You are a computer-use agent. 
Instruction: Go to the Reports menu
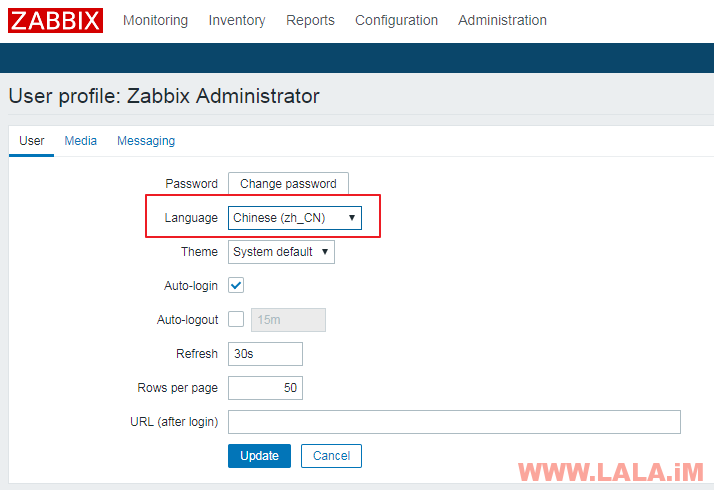point(310,20)
